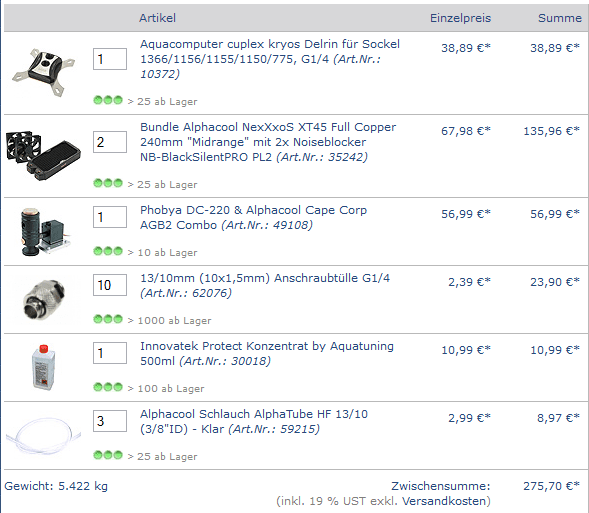Click green stock indicator for Anschraubtülle
The image size is (589, 513).
(x=108, y=319)
